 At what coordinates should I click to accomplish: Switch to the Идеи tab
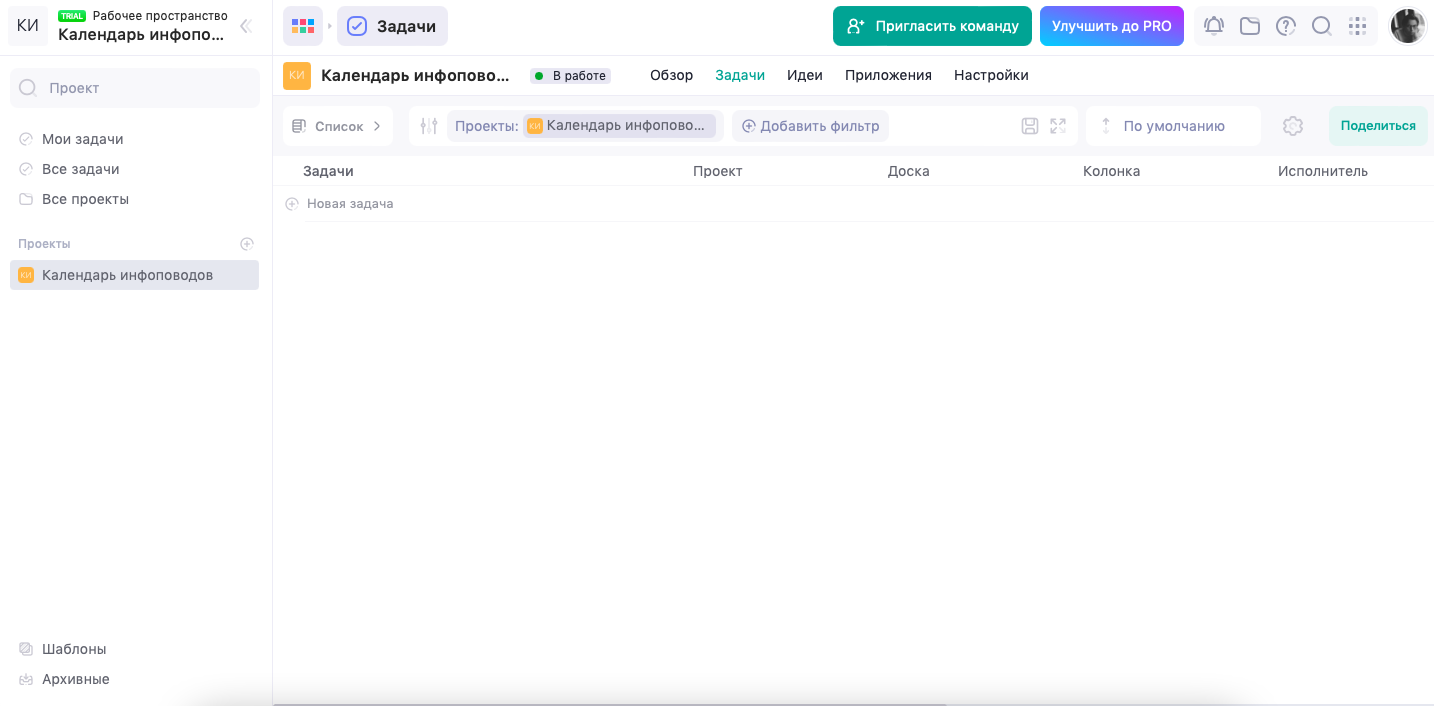point(804,75)
